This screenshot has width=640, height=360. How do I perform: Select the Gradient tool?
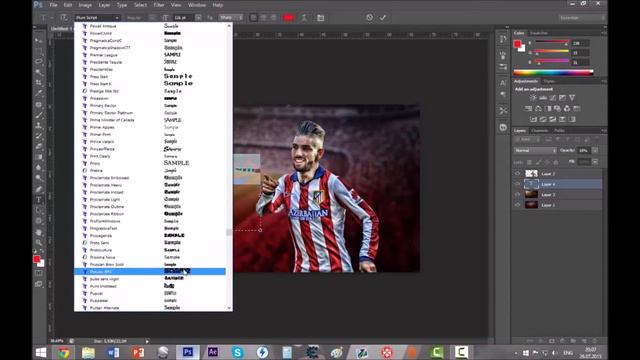[39, 157]
